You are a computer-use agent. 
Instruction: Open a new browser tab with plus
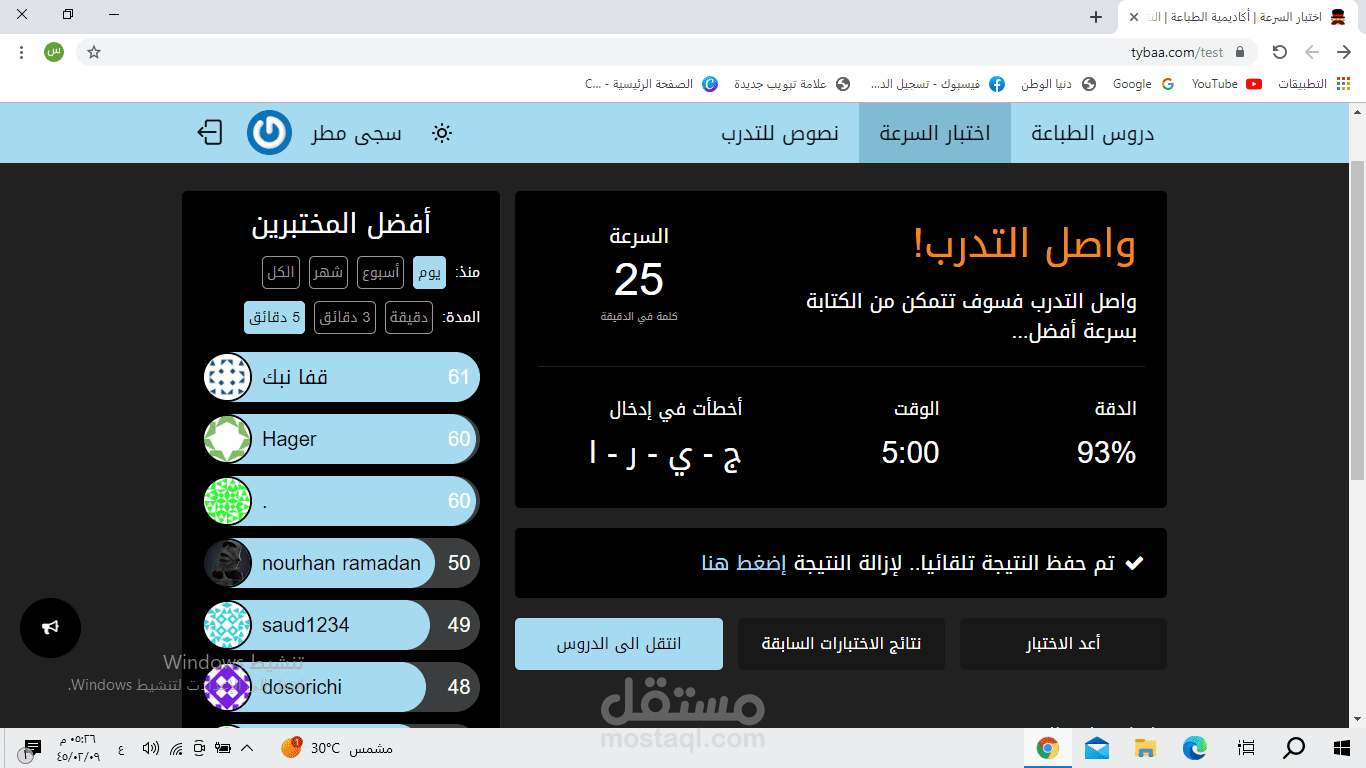click(x=1096, y=17)
